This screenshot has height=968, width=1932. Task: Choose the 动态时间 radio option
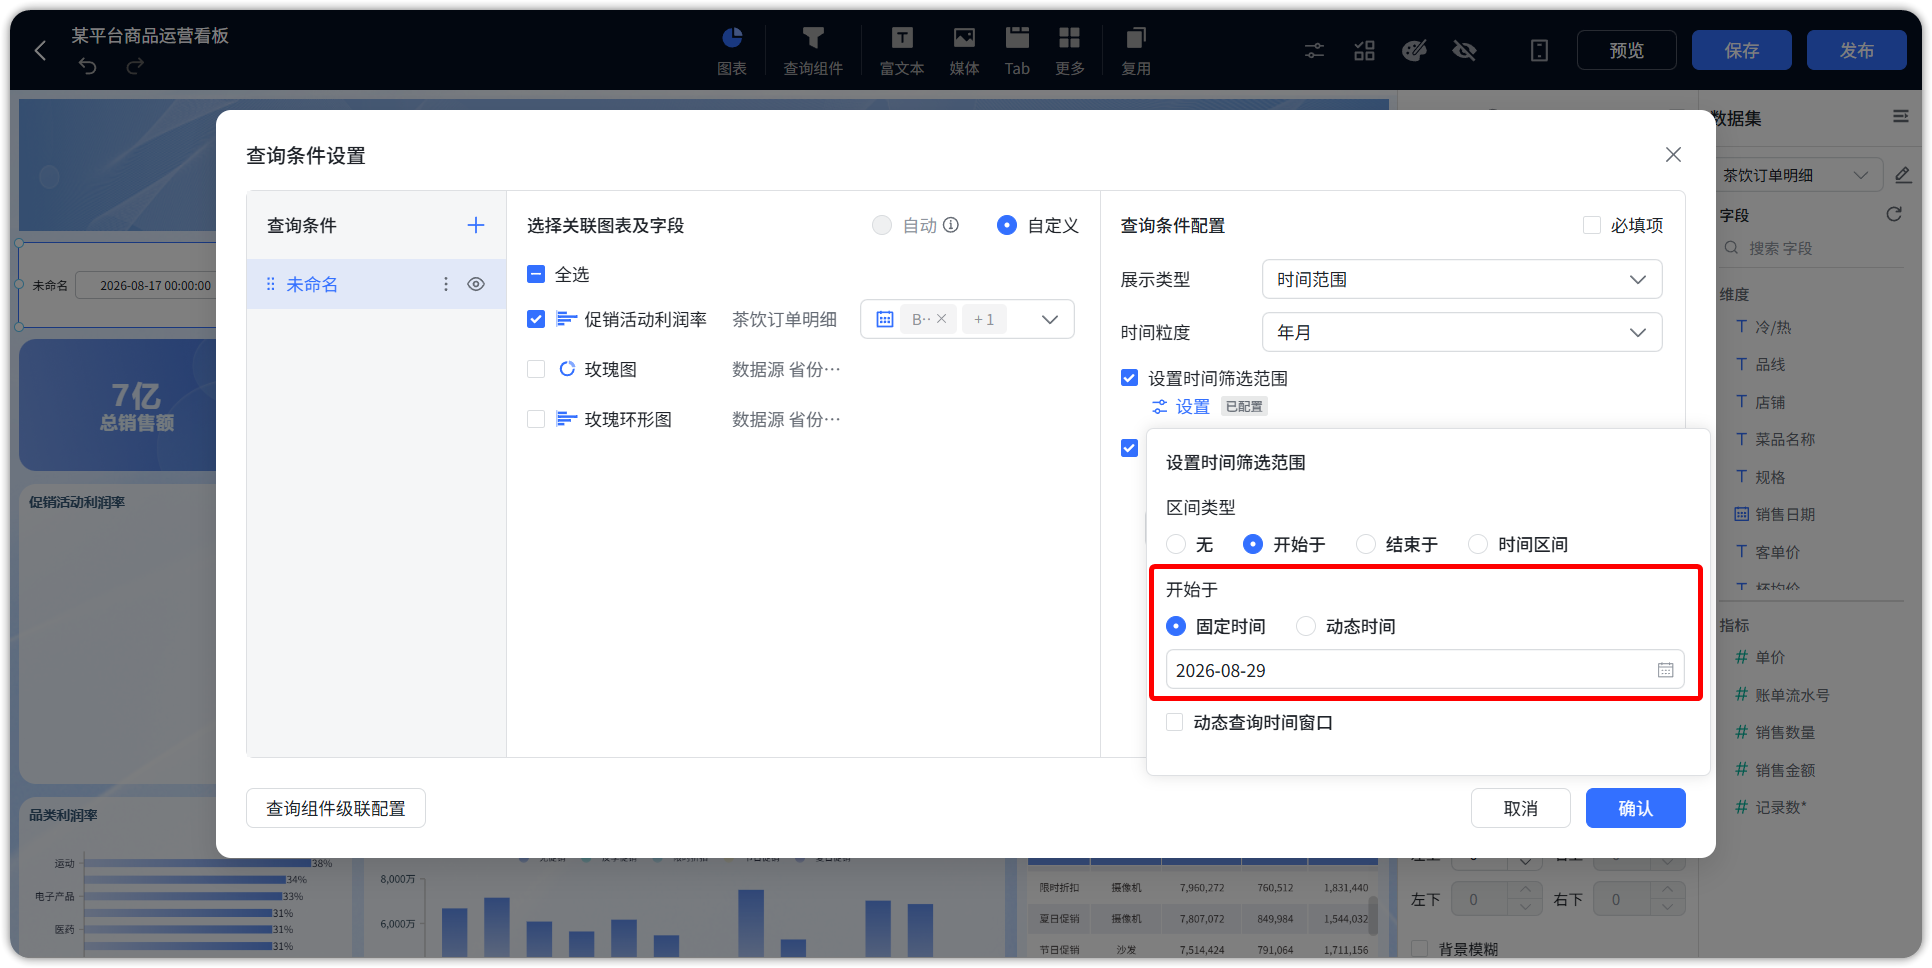tap(1306, 626)
